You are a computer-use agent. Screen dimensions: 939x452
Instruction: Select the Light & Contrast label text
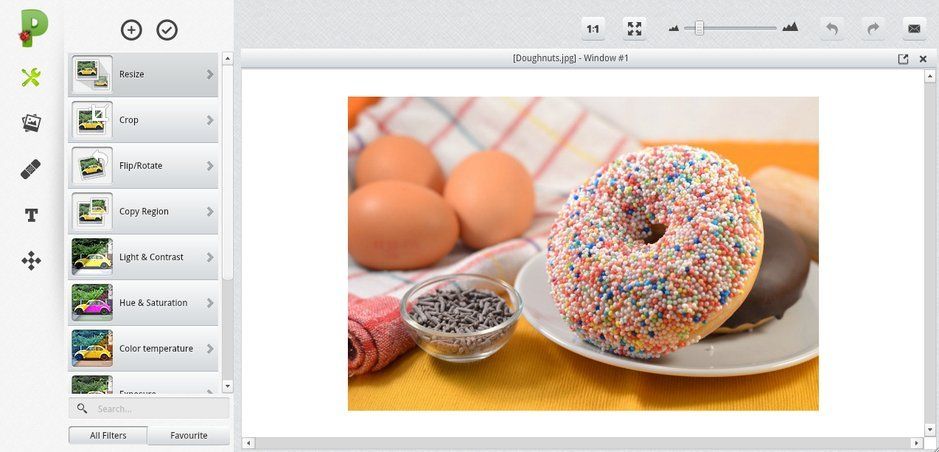click(152, 257)
